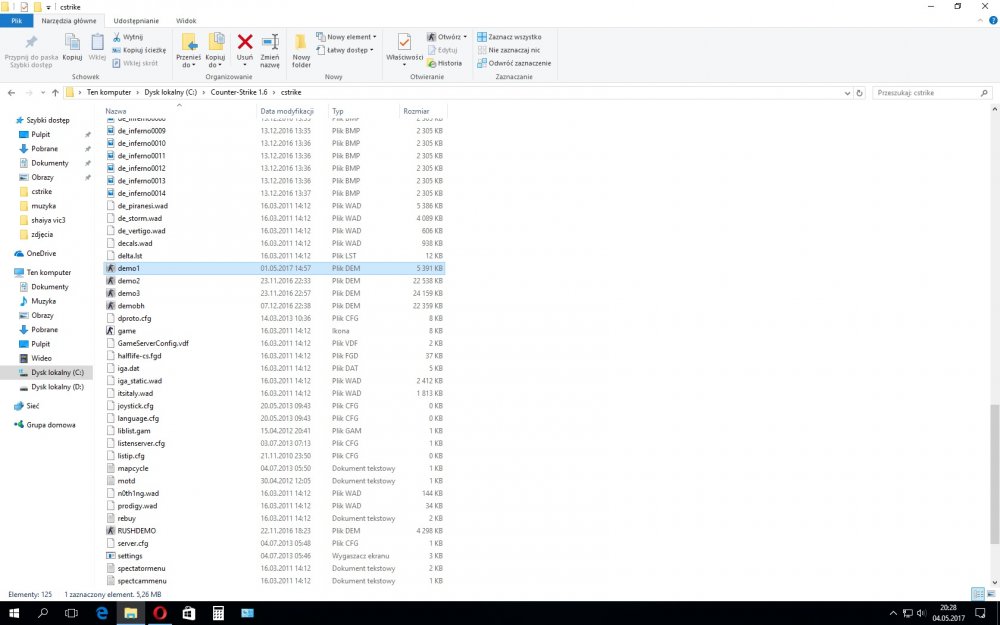Open the Windows Start menu
The height and width of the screenshot is (625, 1000).
pos(13,613)
